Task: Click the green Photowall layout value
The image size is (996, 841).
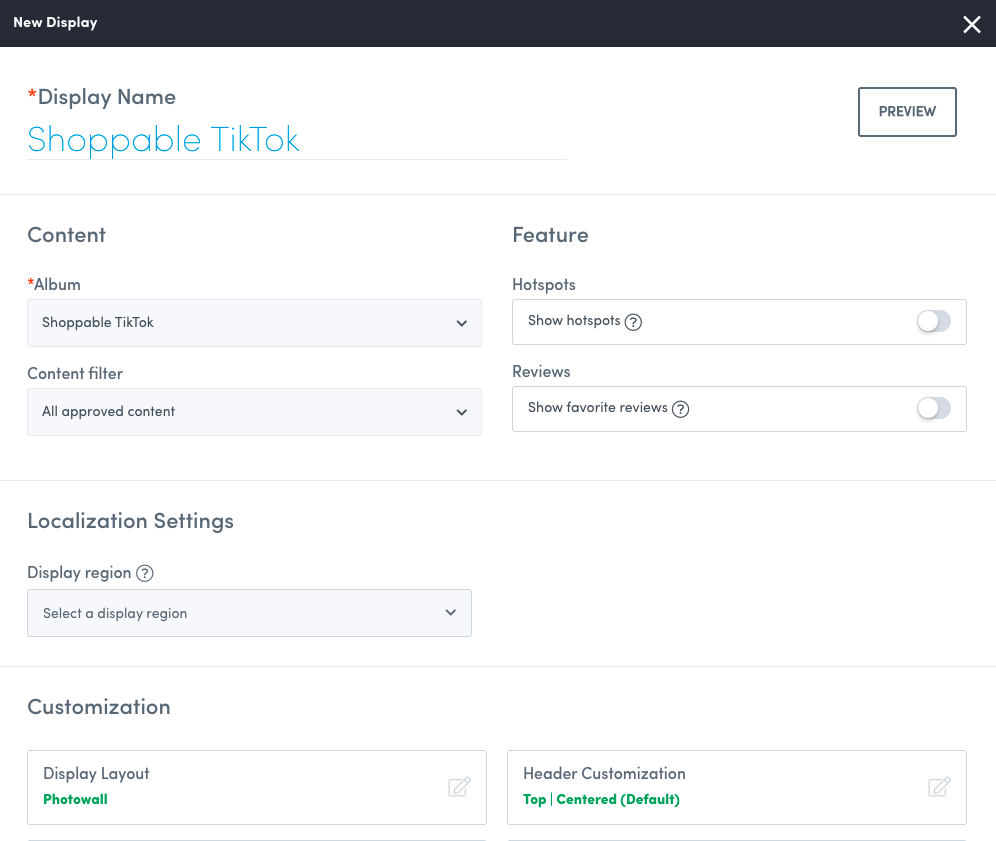Action: click(75, 799)
